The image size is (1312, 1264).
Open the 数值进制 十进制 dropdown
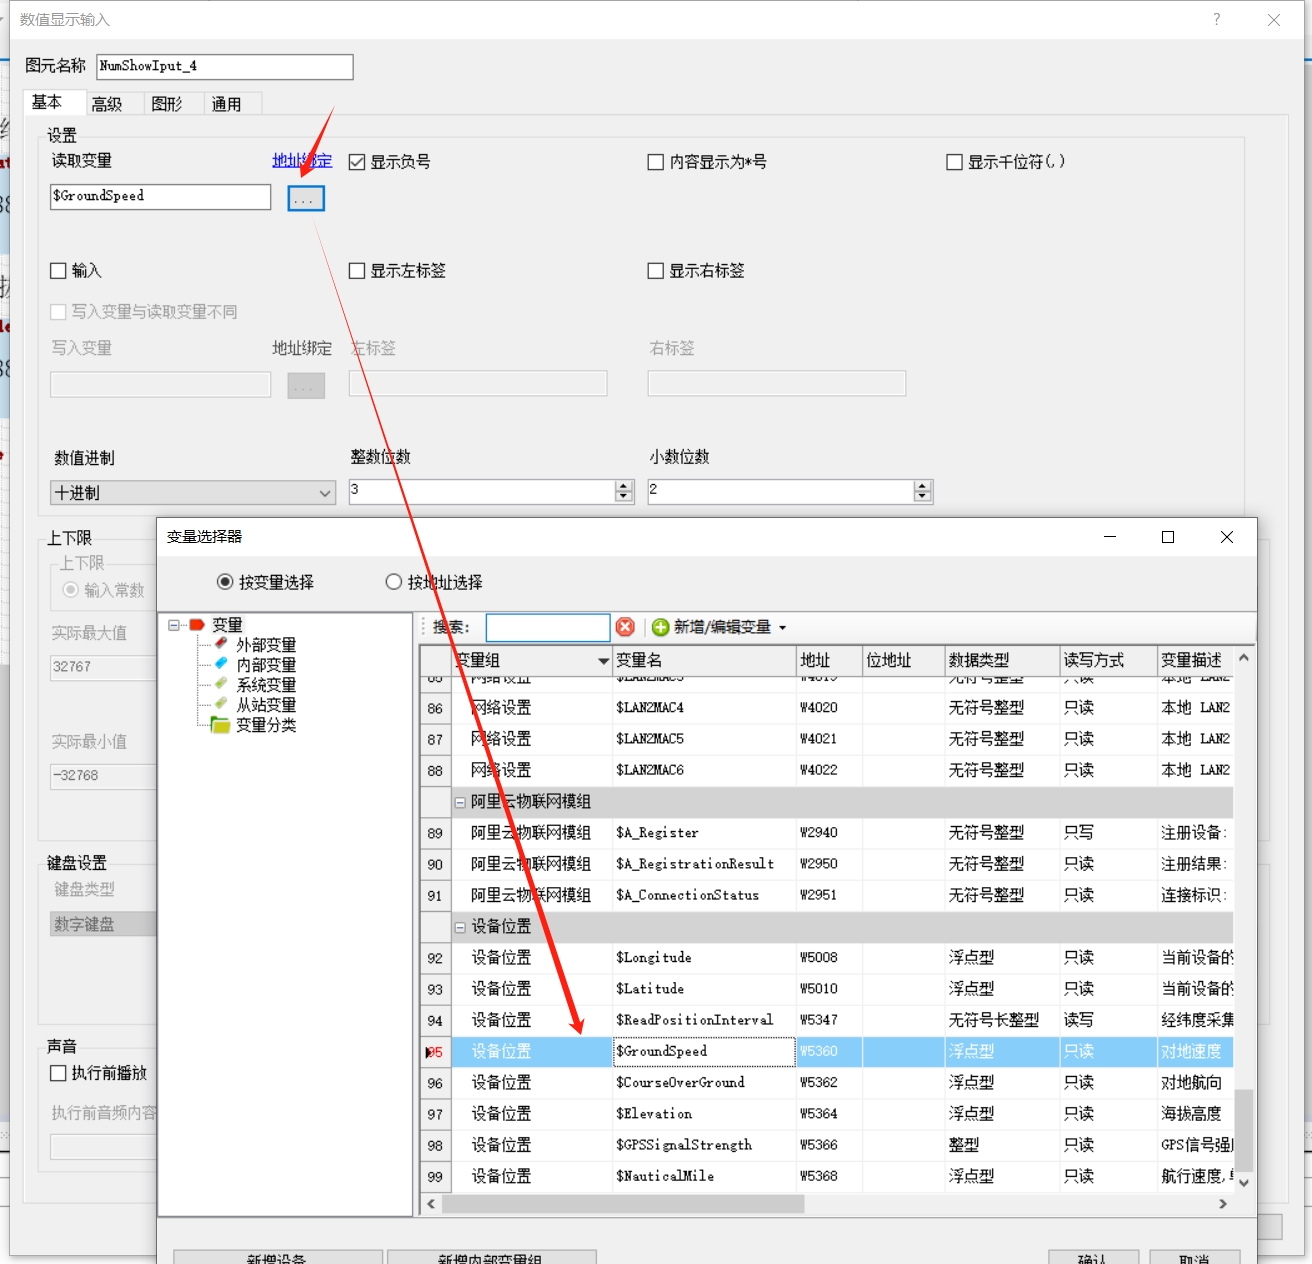(193, 493)
